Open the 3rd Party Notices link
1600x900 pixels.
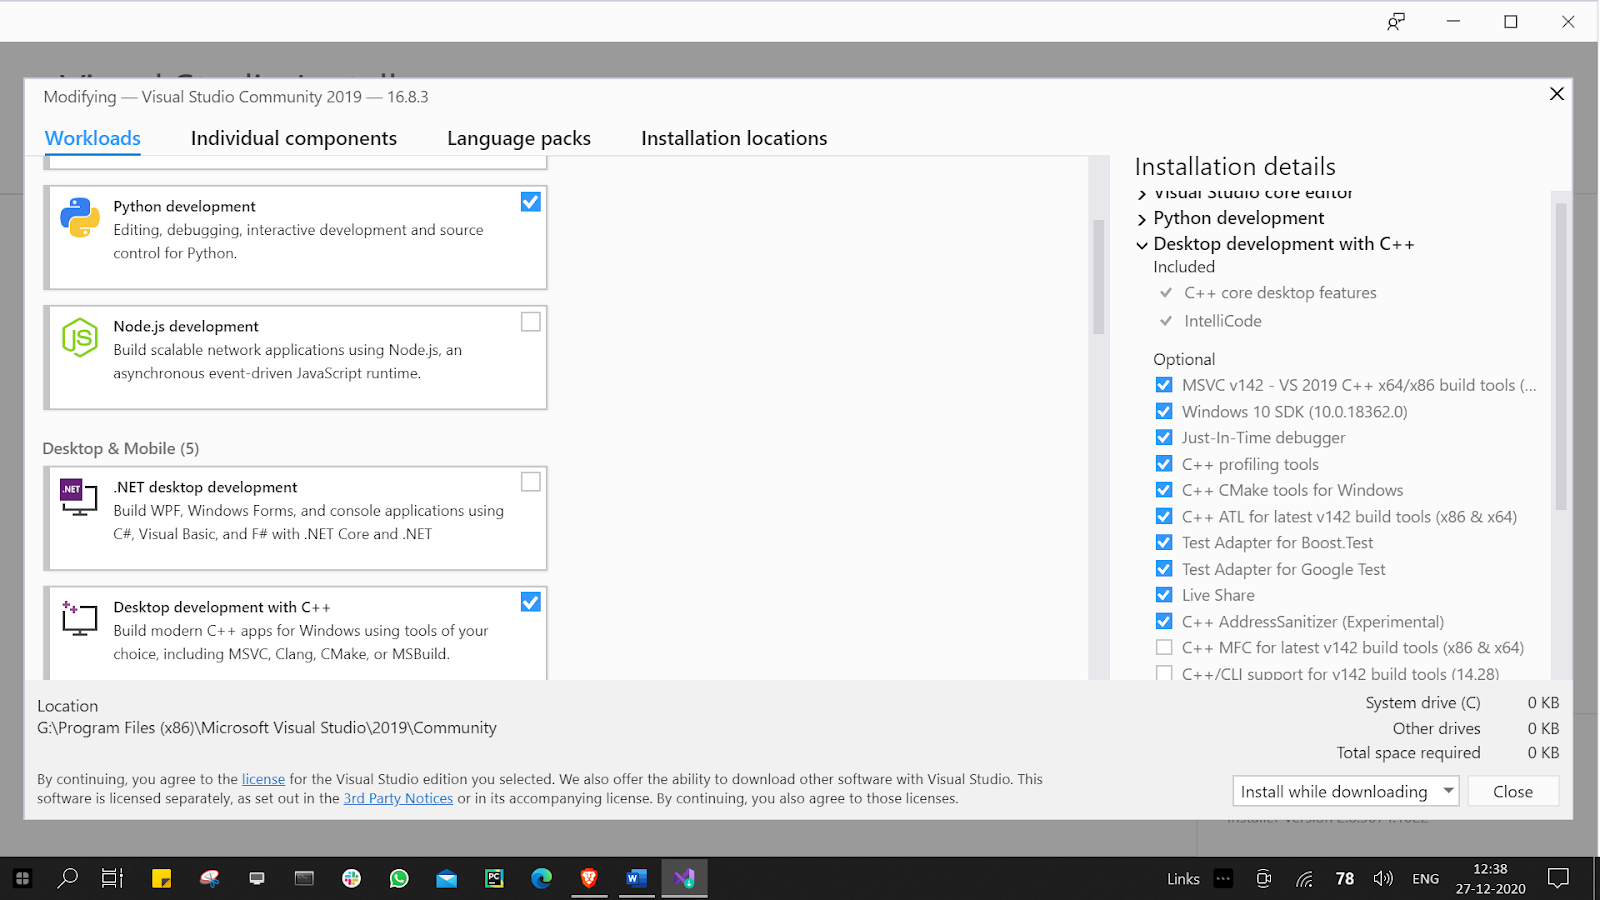[398, 798]
